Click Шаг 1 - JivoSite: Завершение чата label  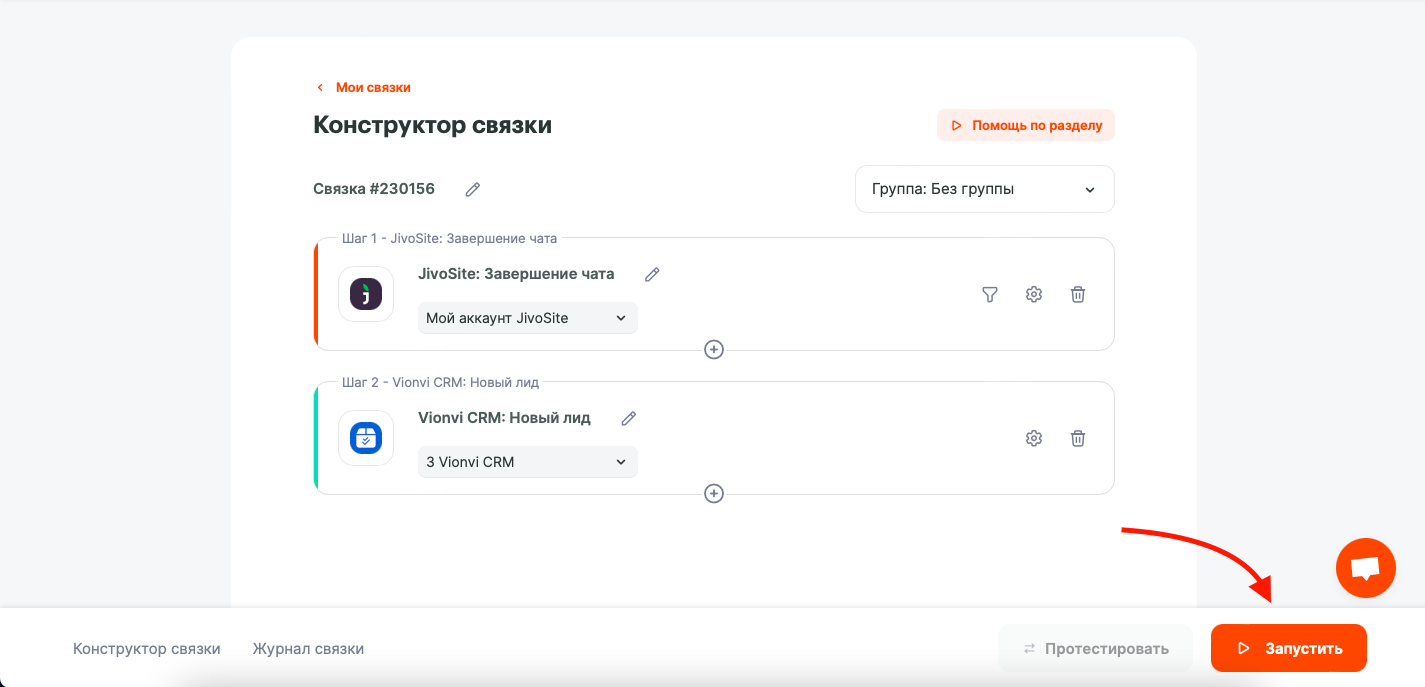click(450, 238)
